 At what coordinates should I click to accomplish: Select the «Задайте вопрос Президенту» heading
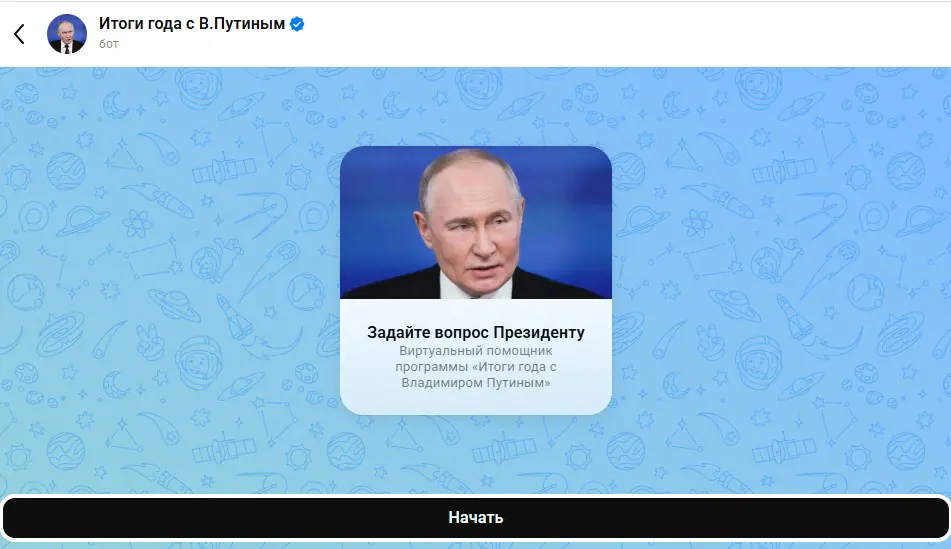tap(476, 332)
